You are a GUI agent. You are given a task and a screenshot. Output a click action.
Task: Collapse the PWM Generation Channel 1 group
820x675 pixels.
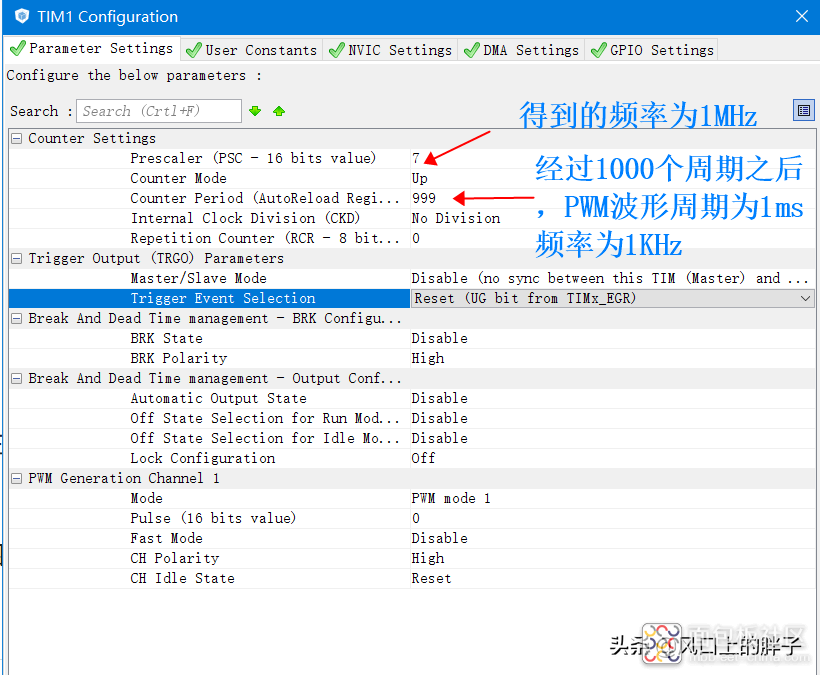pyautogui.click(x=17, y=478)
